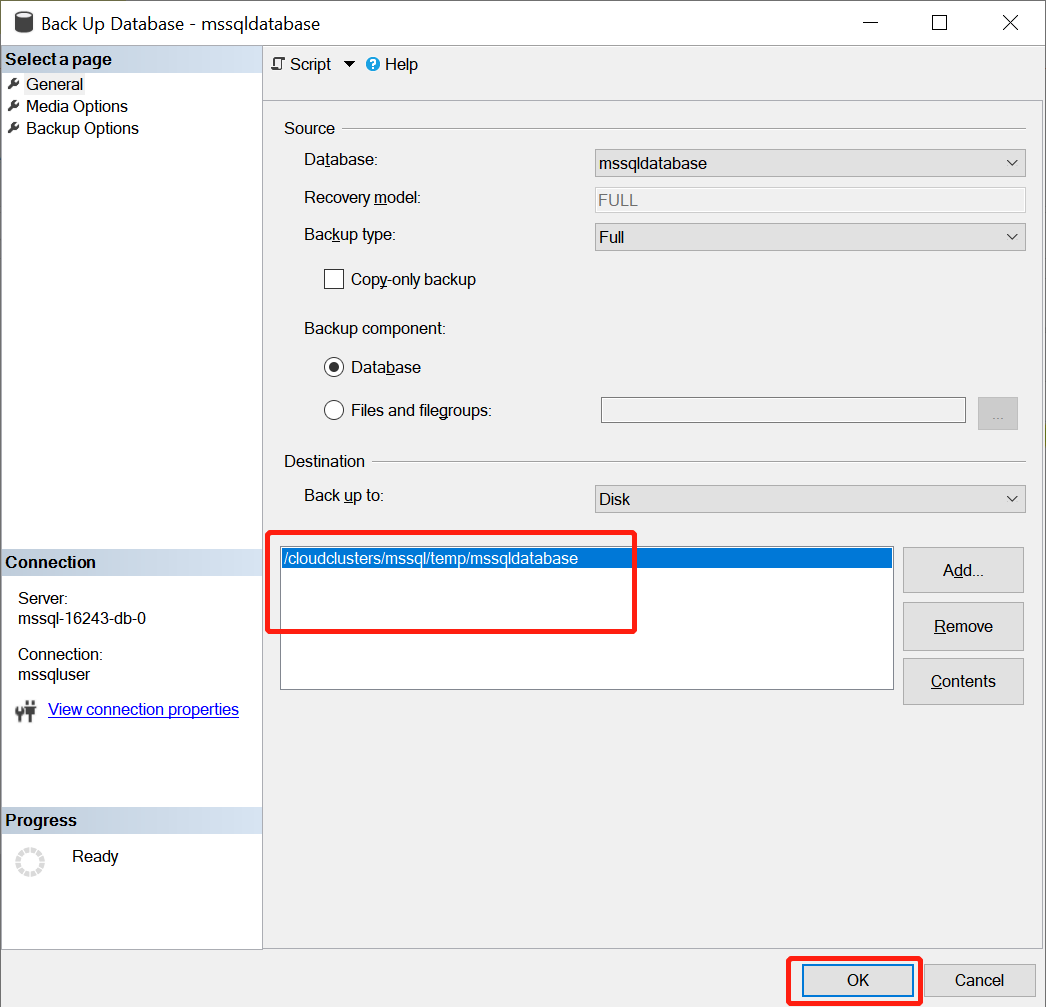Click the database icon in title bar

(x=23, y=23)
